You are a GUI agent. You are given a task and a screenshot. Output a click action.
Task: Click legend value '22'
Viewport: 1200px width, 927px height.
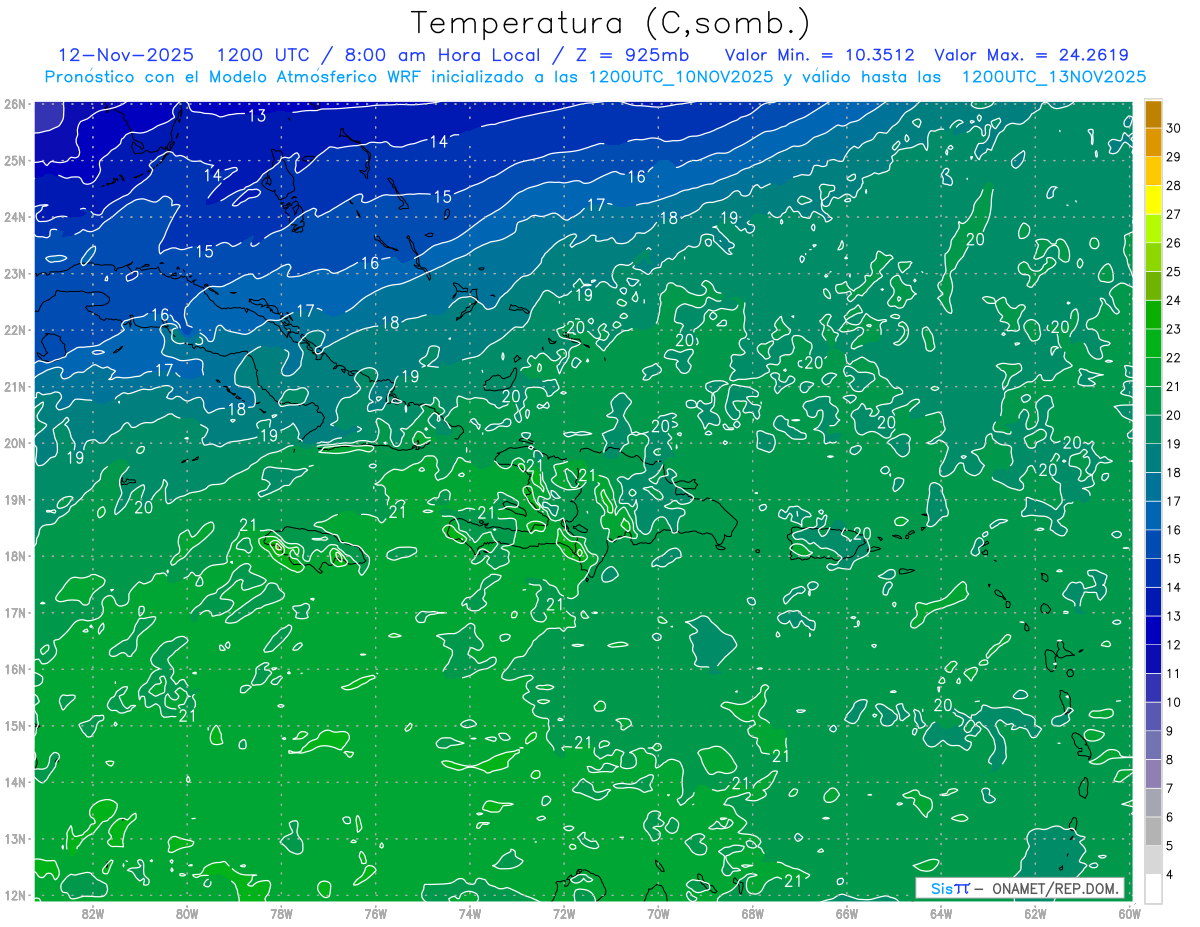pos(1173,358)
